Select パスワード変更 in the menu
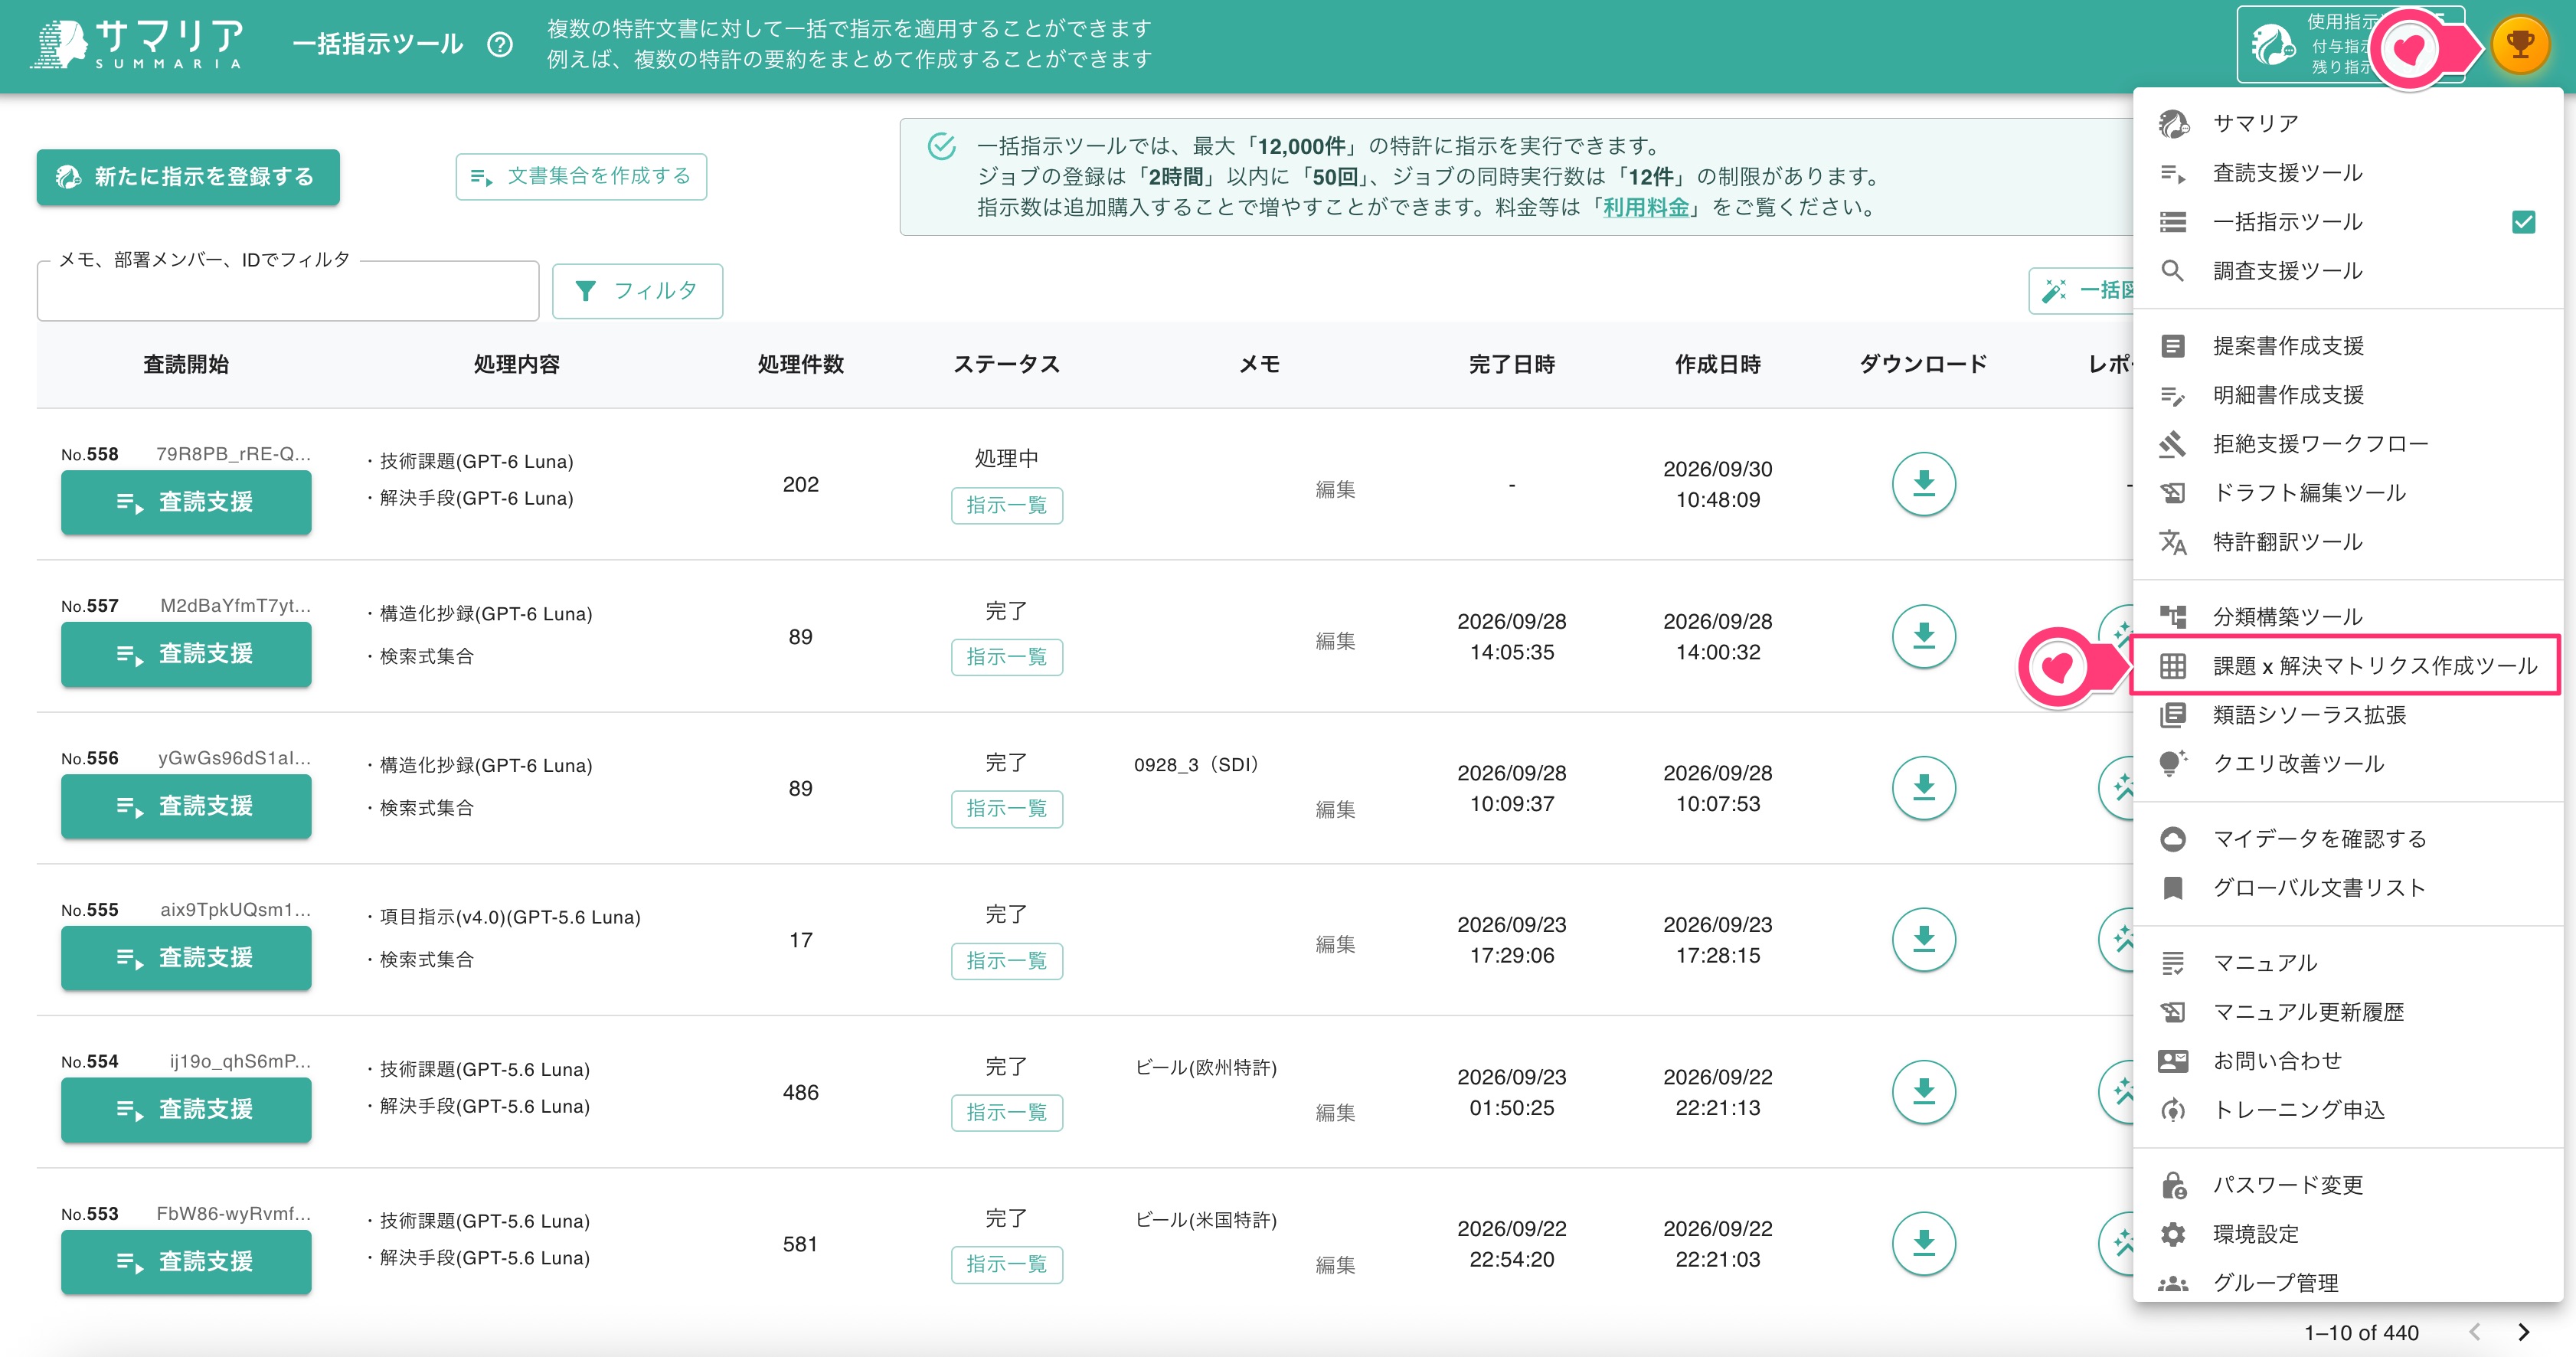Image resolution: width=2576 pixels, height=1357 pixels. point(2348,1184)
